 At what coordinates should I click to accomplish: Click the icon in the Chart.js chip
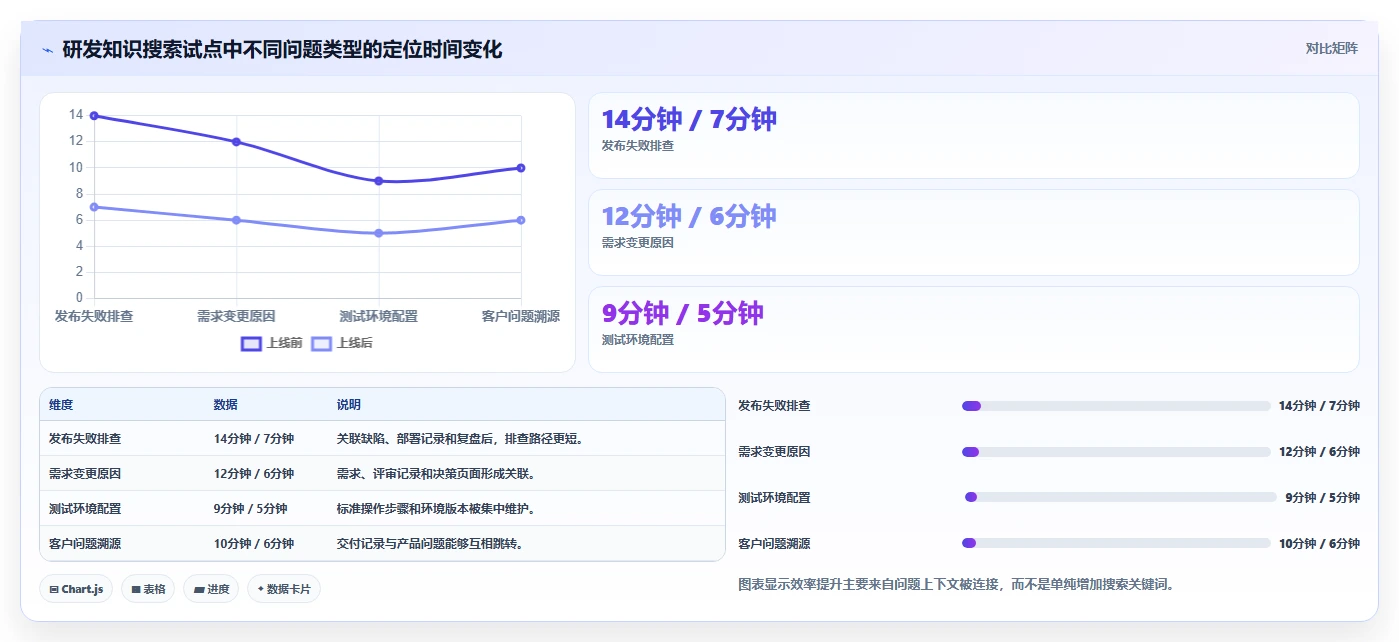pos(54,590)
